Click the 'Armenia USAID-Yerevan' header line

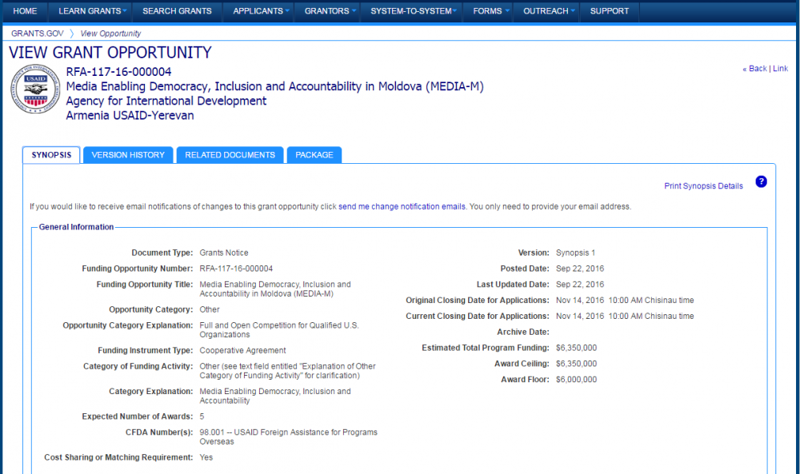(x=130, y=115)
